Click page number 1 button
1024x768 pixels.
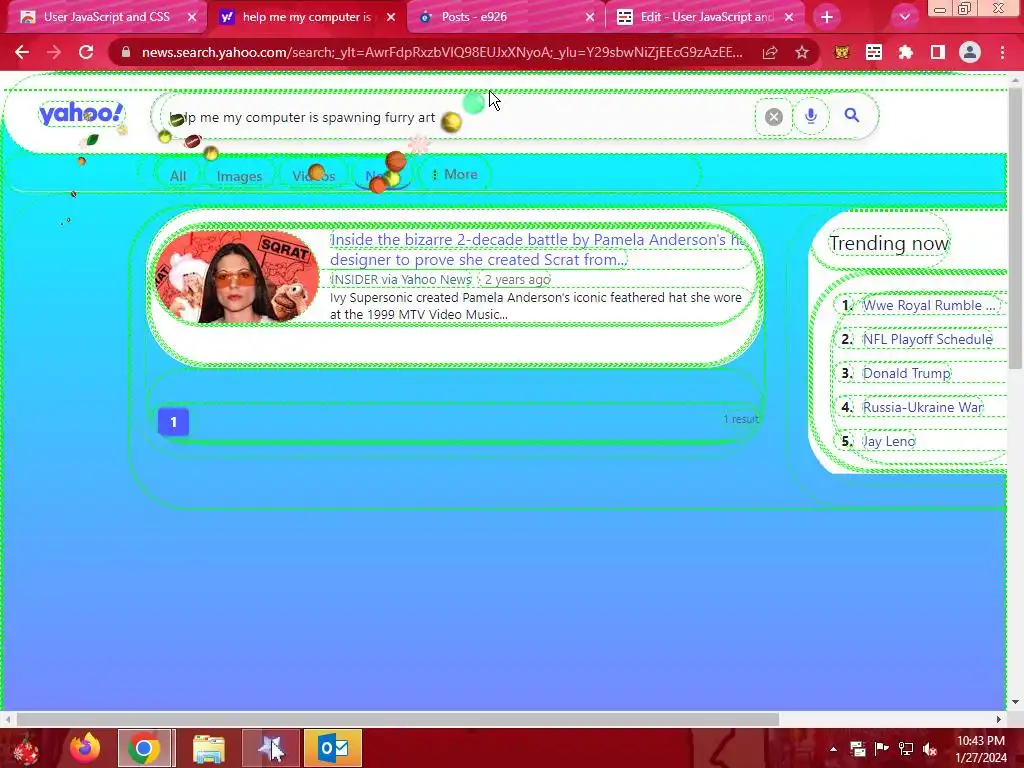[174, 422]
